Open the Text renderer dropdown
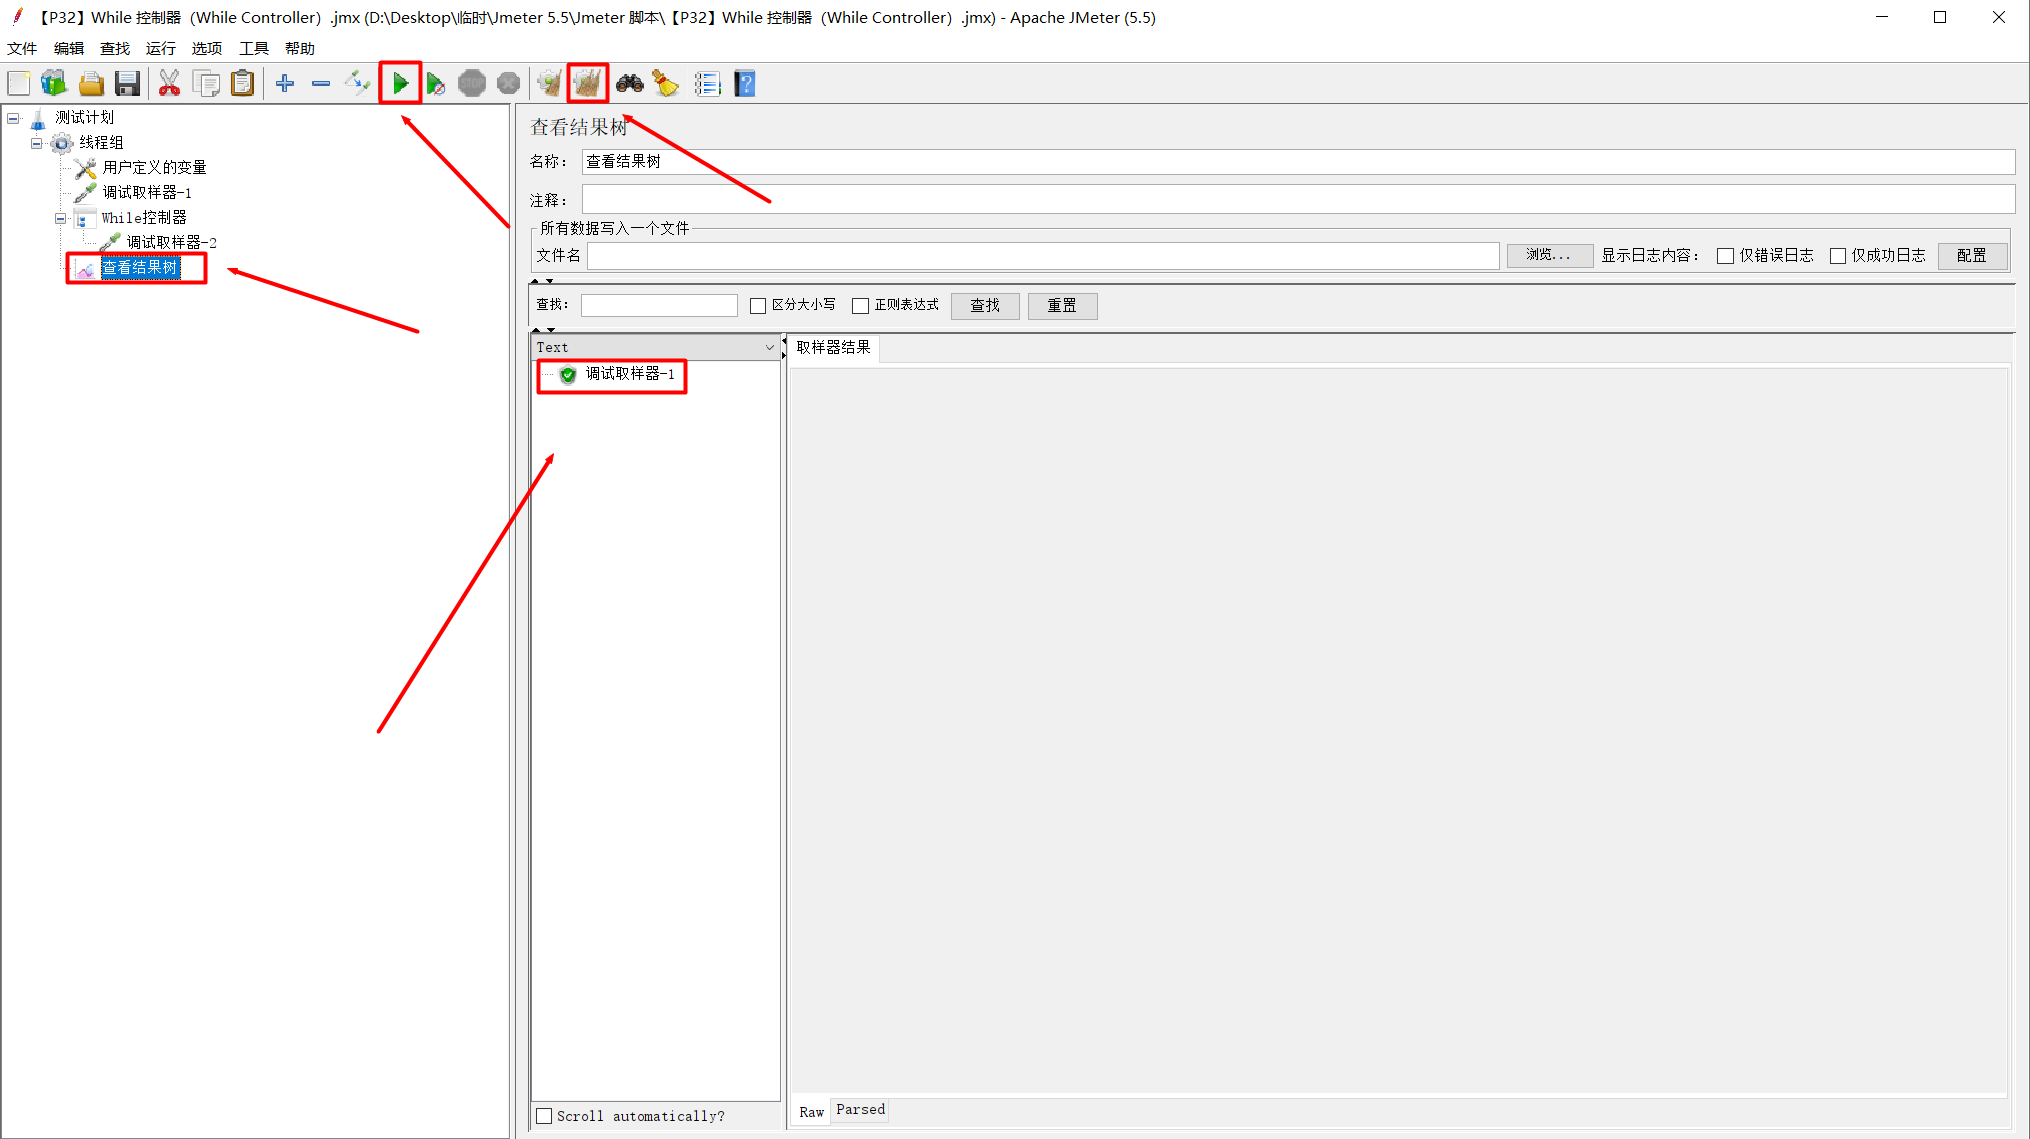 point(655,347)
